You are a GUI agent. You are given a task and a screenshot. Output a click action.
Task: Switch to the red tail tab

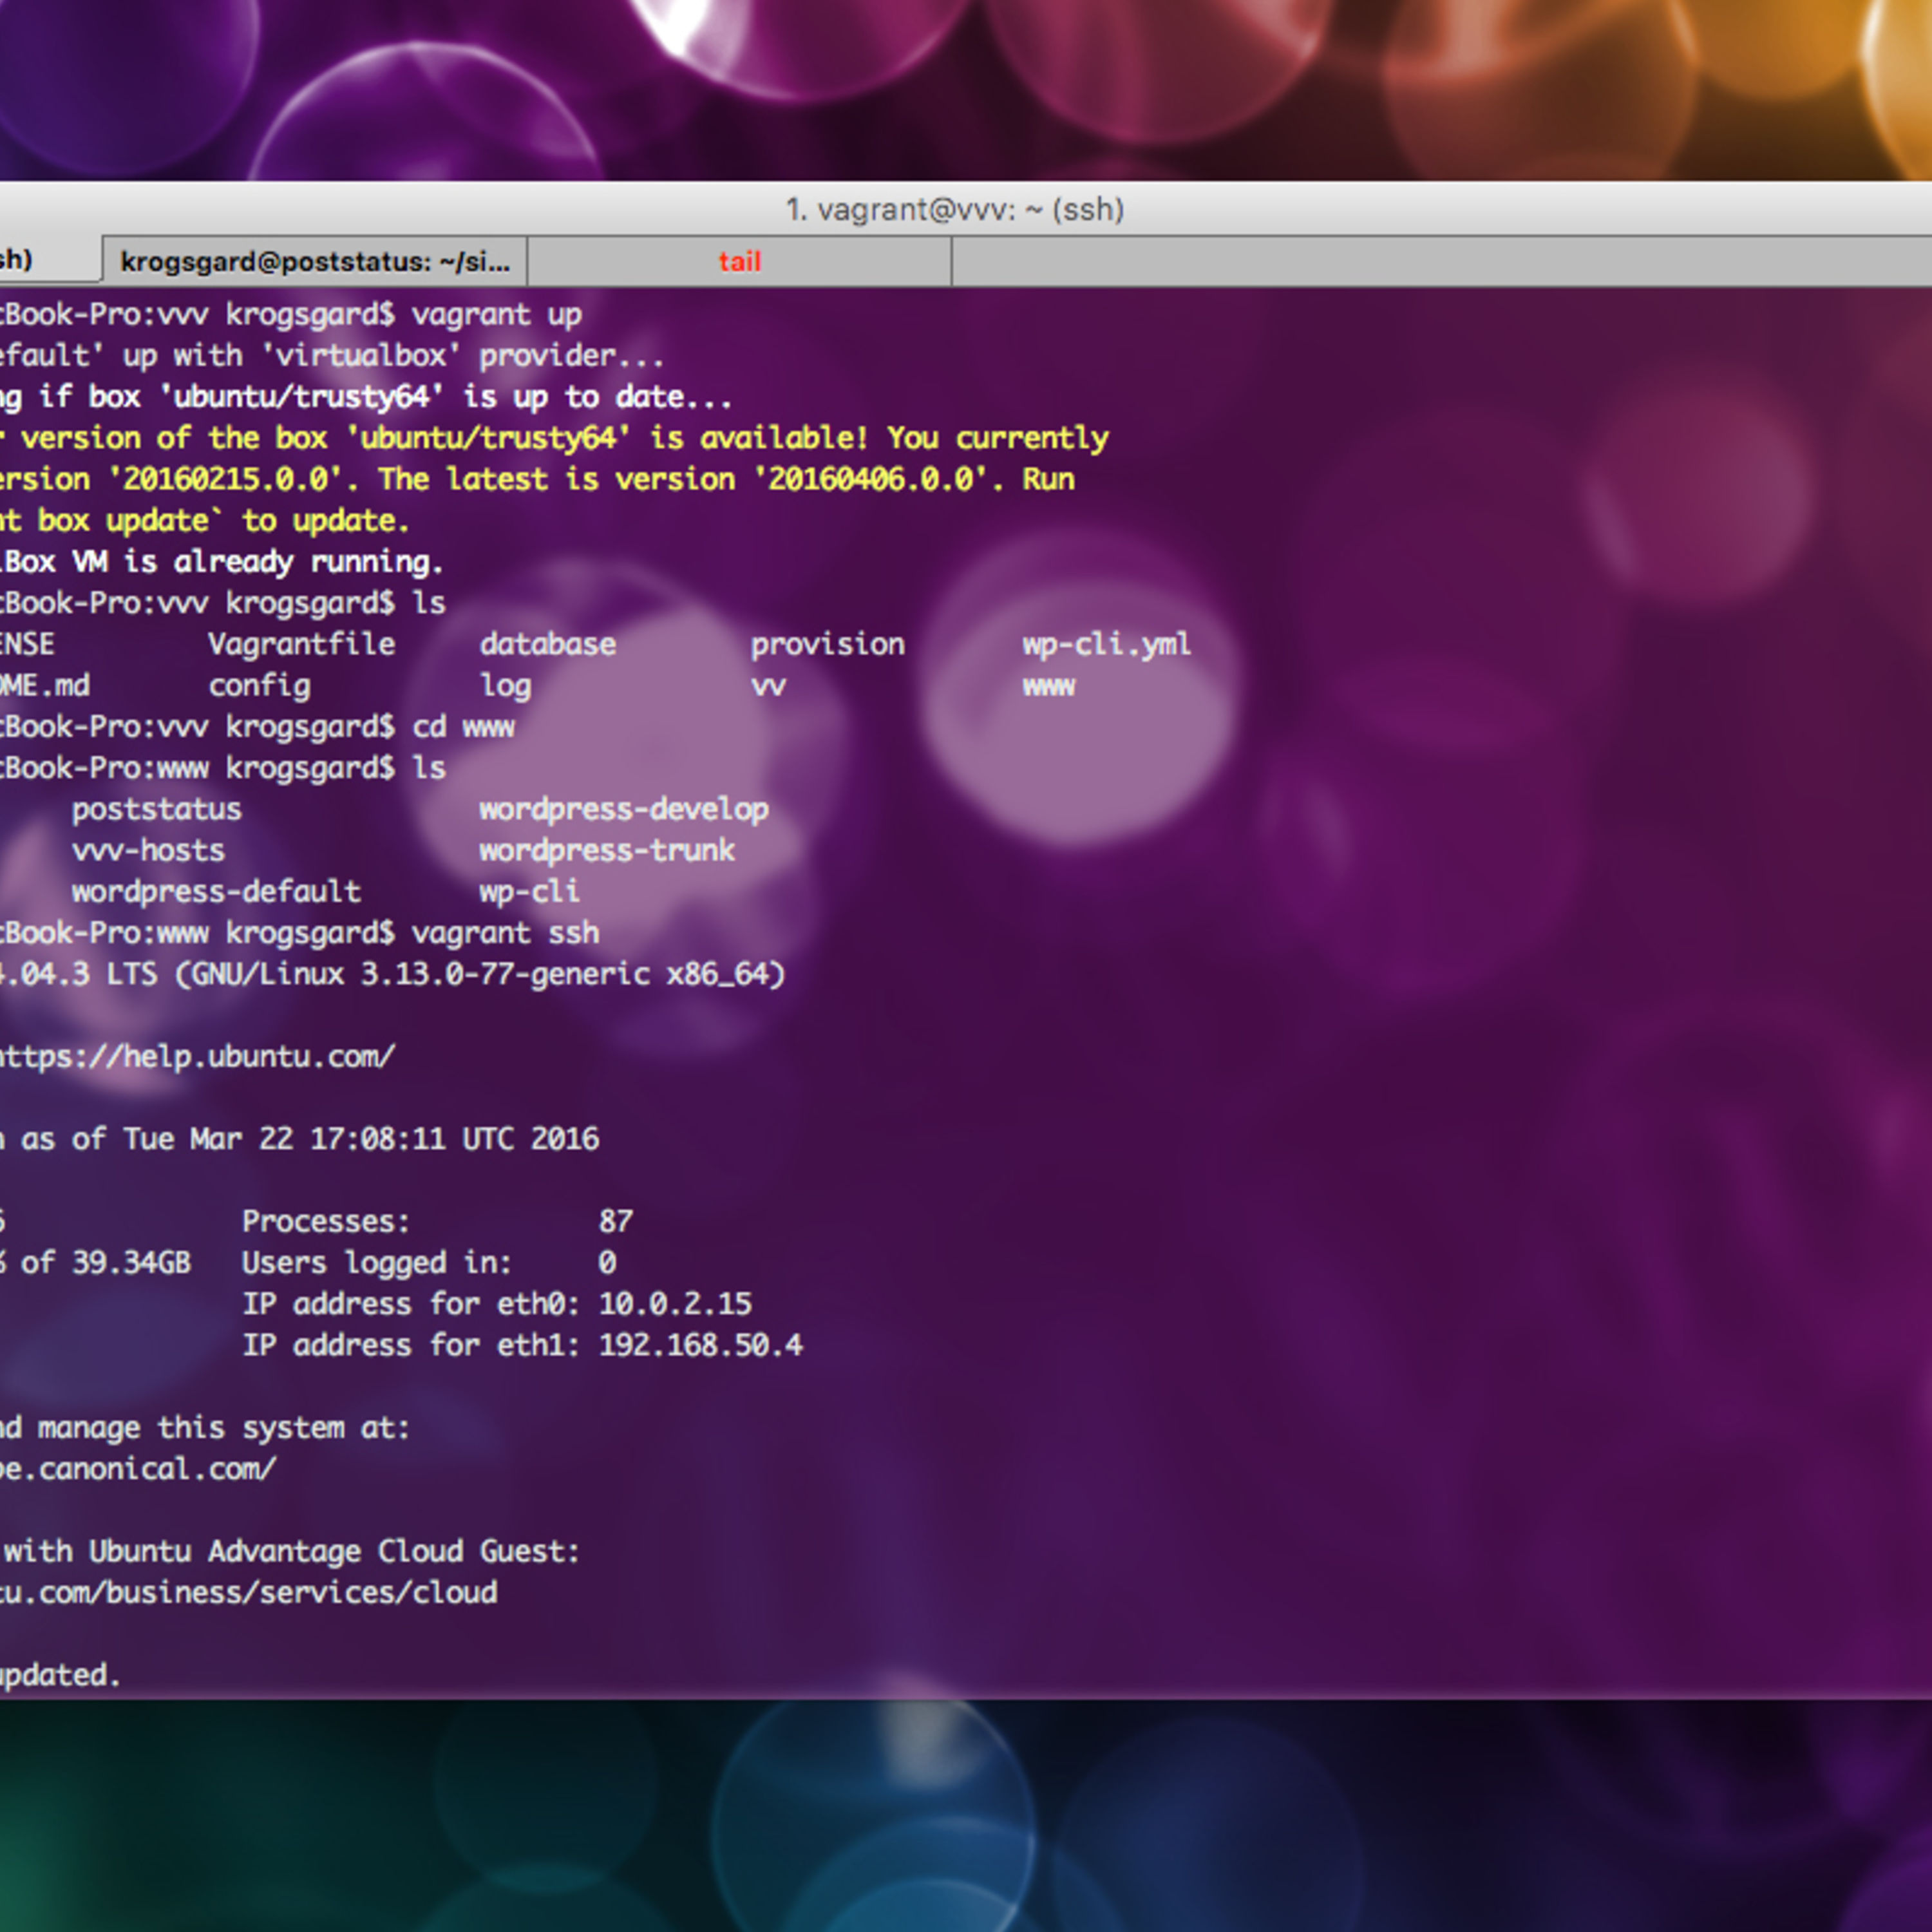pos(739,262)
